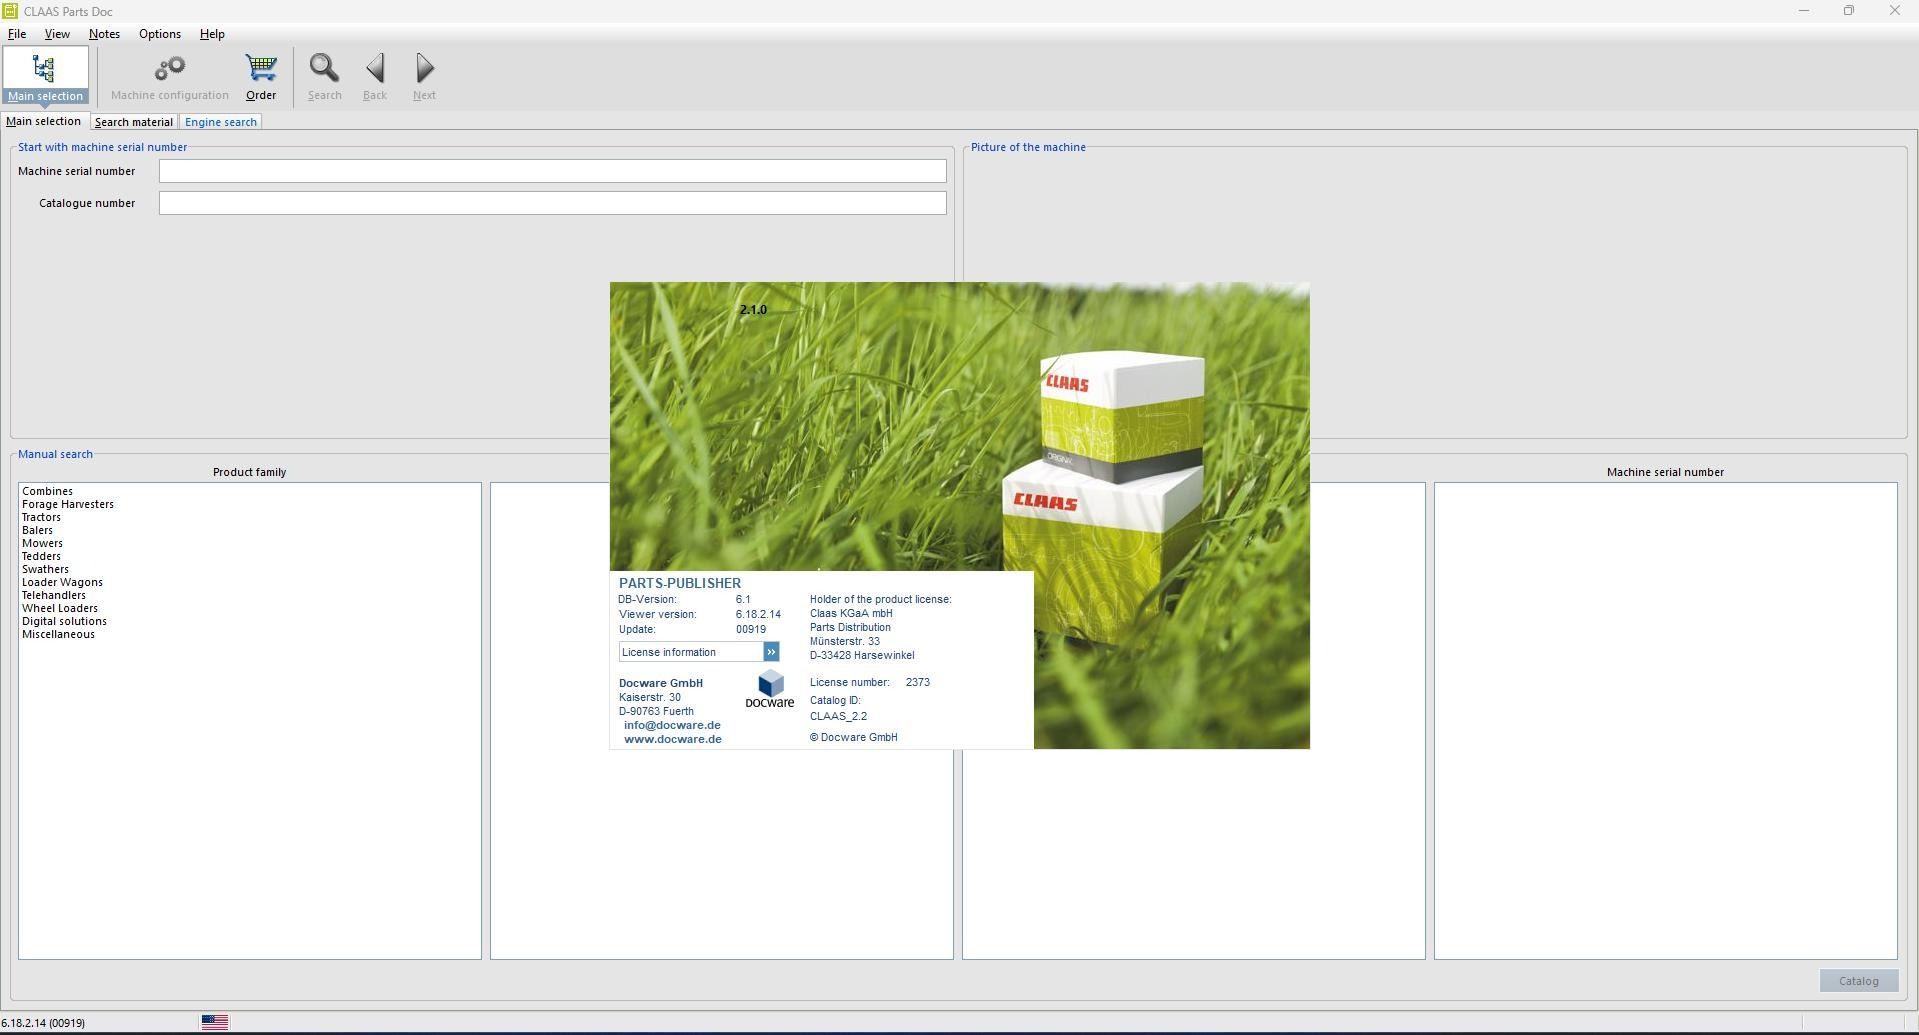Viewport: 1919px width, 1035px height.
Task: Select Balers product family
Action: pos(37,530)
